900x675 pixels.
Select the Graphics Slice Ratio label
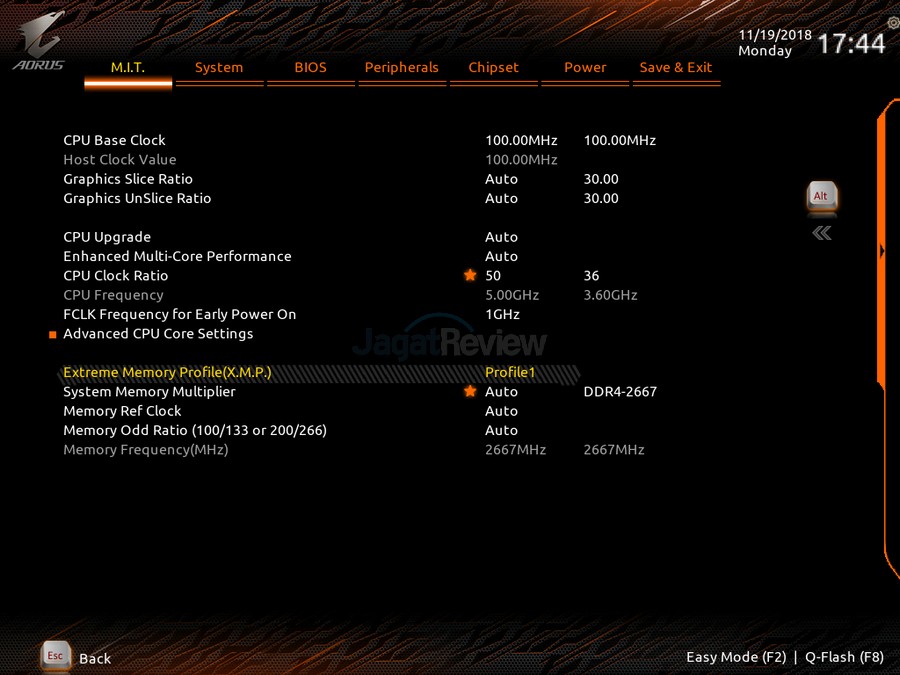point(128,179)
